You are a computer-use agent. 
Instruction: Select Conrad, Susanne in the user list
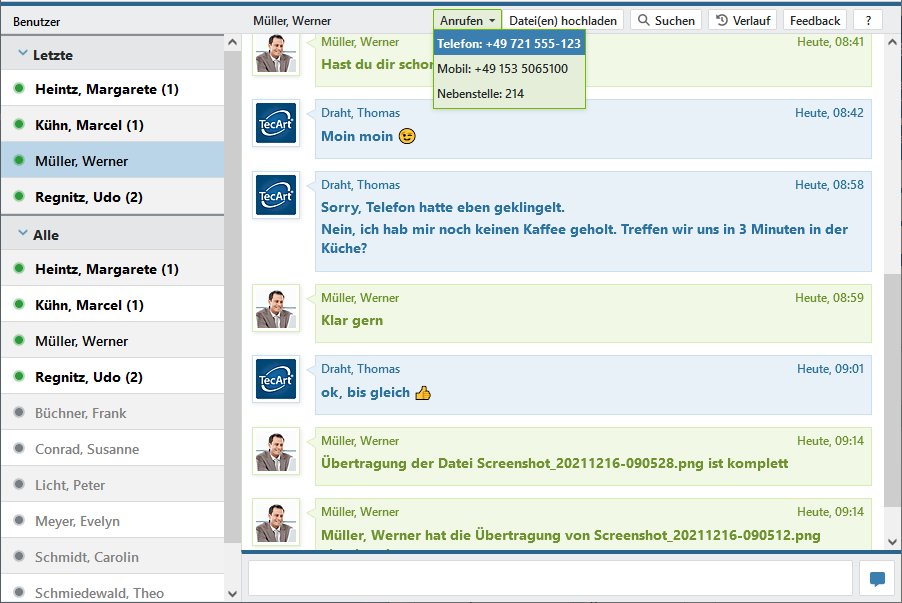[x=87, y=449]
